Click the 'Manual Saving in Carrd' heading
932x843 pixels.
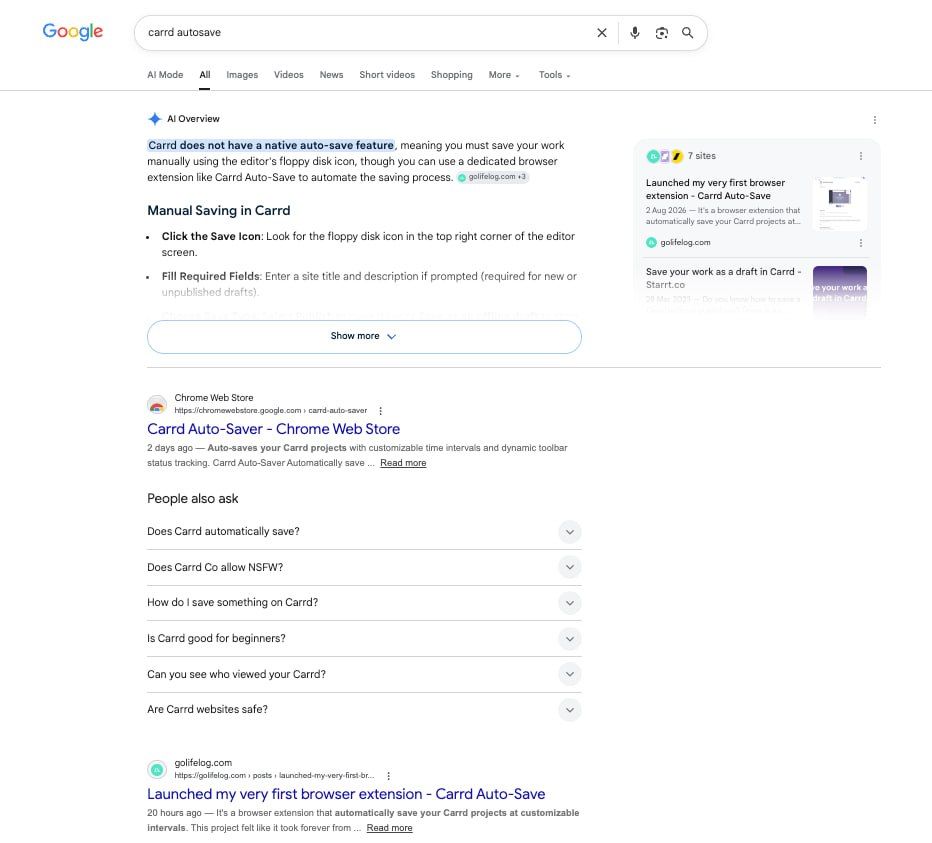[x=219, y=210]
